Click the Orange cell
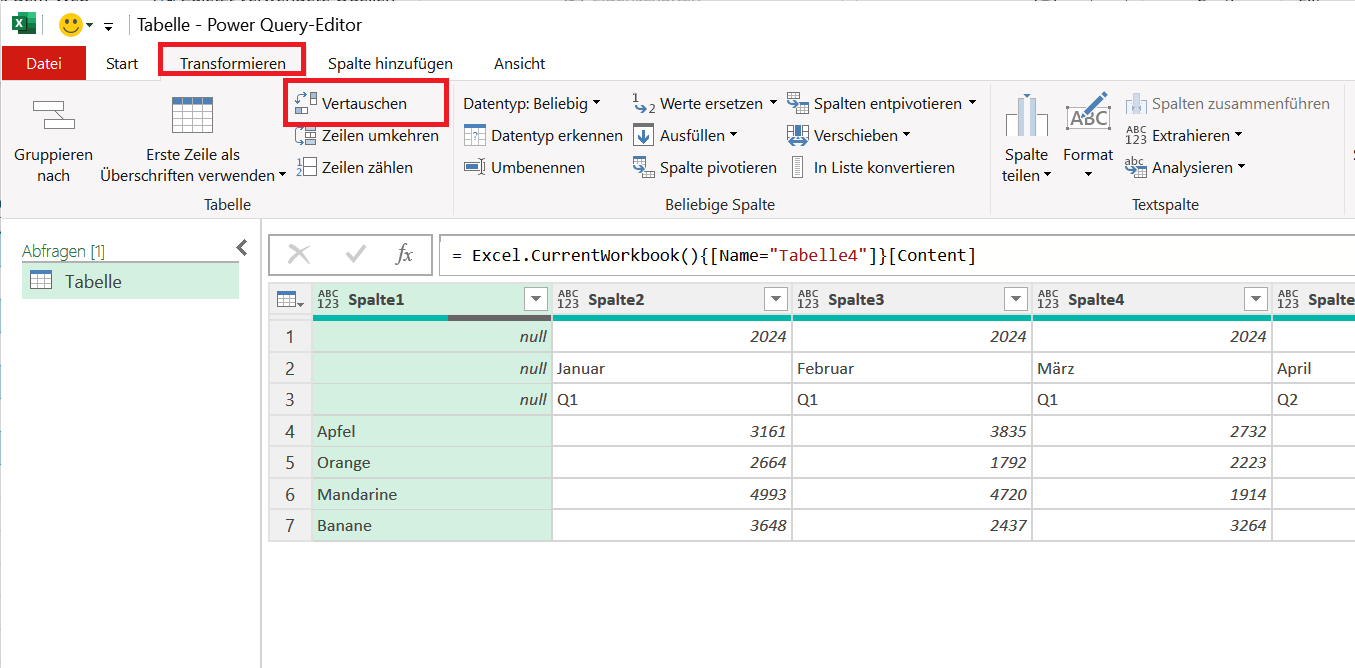 pyautogui.click(x=432, y=462)
